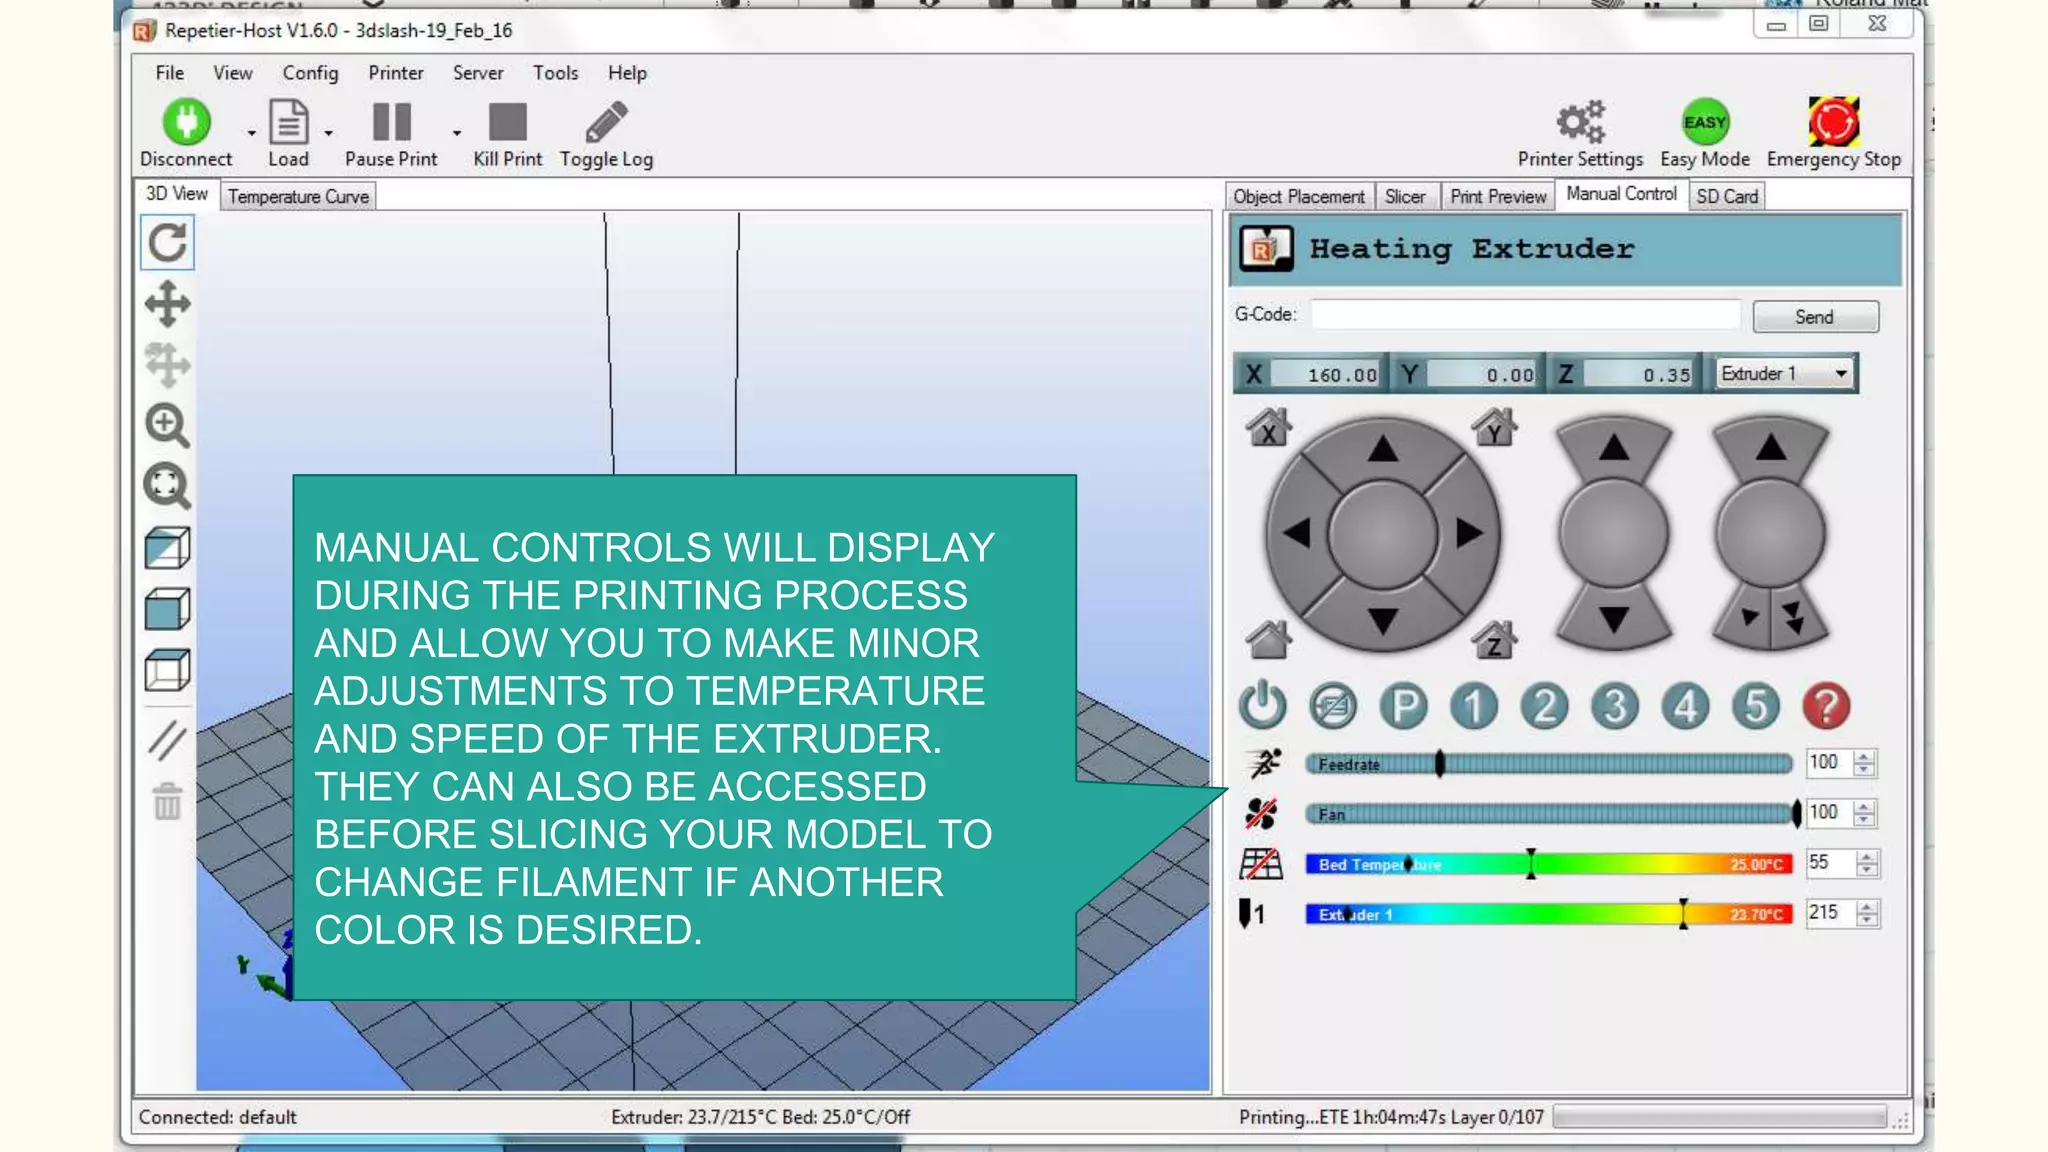Run custom script button 3
The height and width of the screenshot is (1152, 2048).
click(1615, 706)
